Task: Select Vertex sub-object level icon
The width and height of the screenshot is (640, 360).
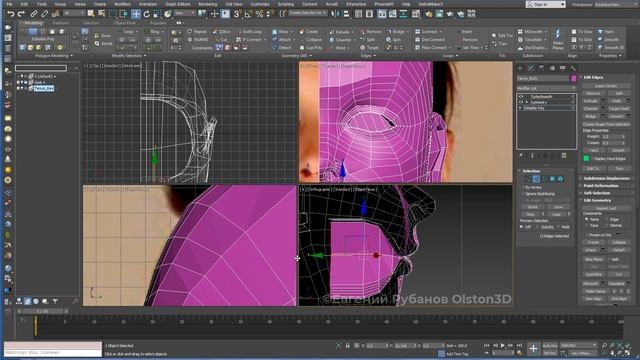Action: pos(528,179)
